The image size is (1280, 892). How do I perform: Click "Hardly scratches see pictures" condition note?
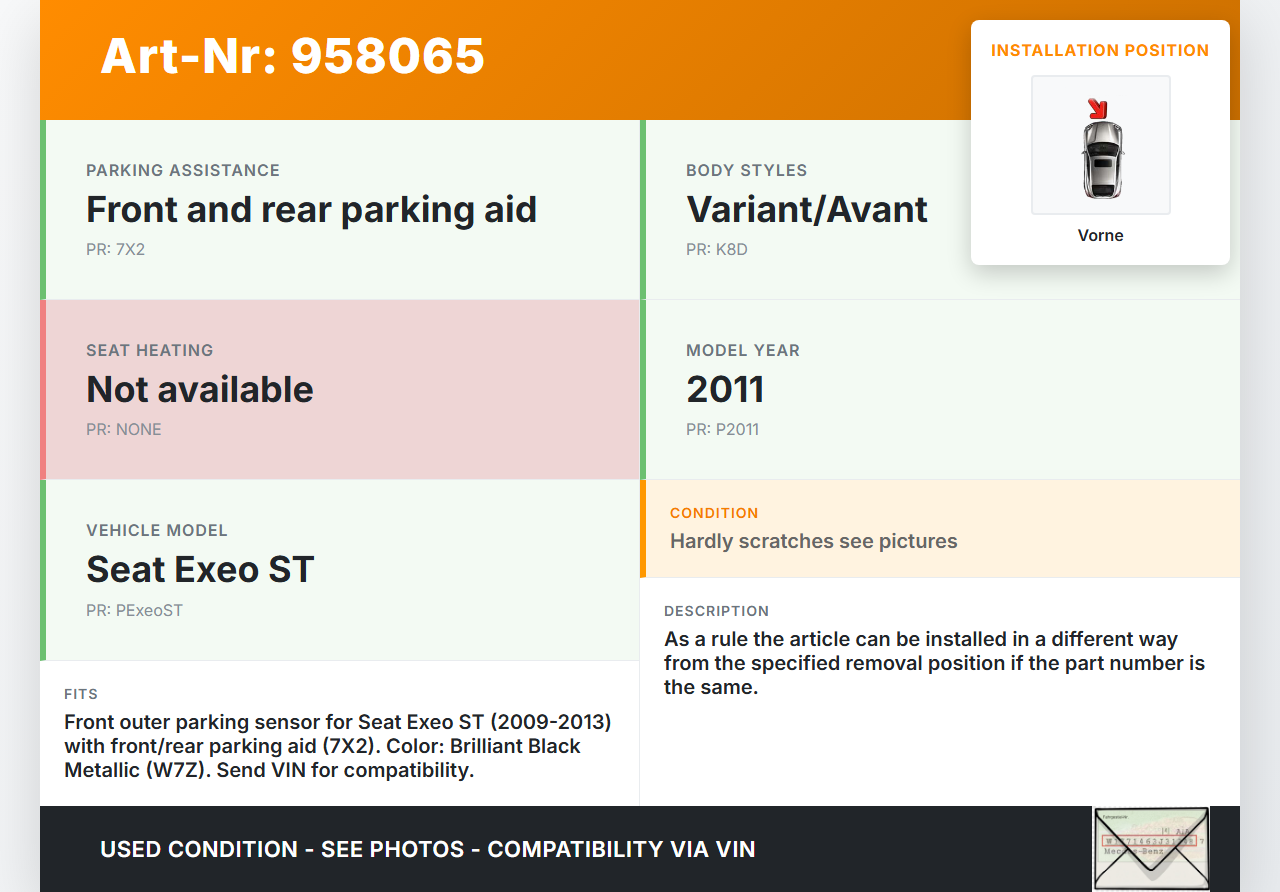pyautogui.click(x=813, y=541)
